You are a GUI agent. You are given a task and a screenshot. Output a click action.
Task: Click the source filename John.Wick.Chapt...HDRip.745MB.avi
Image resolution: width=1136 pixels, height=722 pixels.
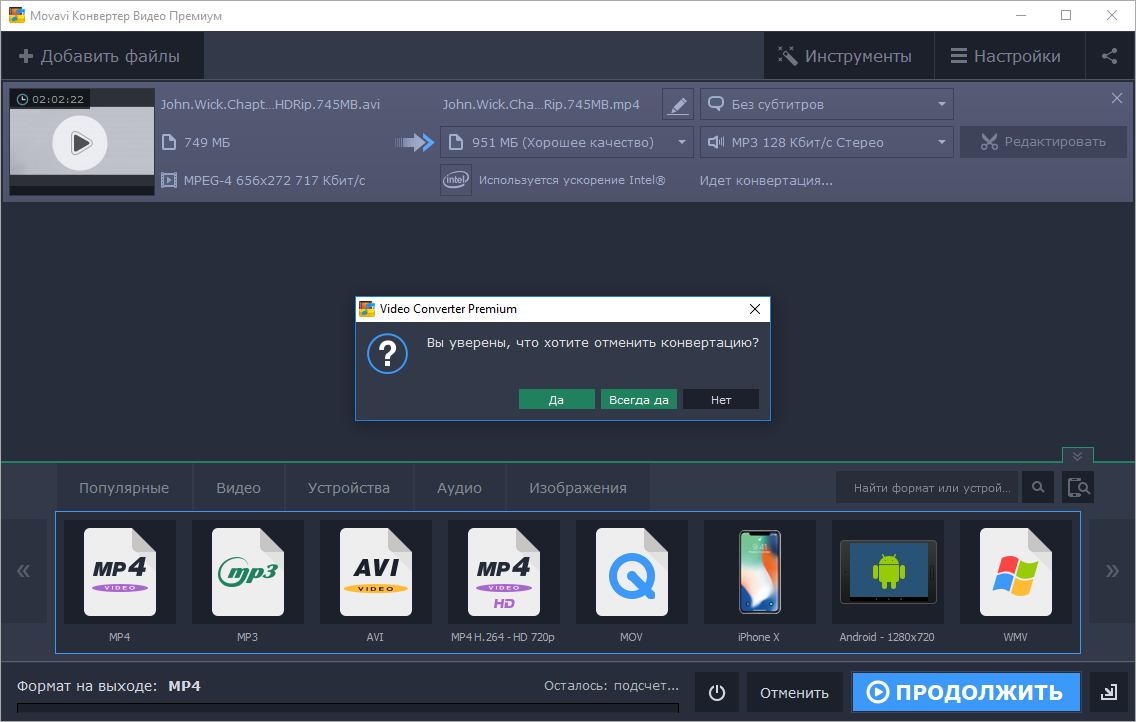(270, 104)
